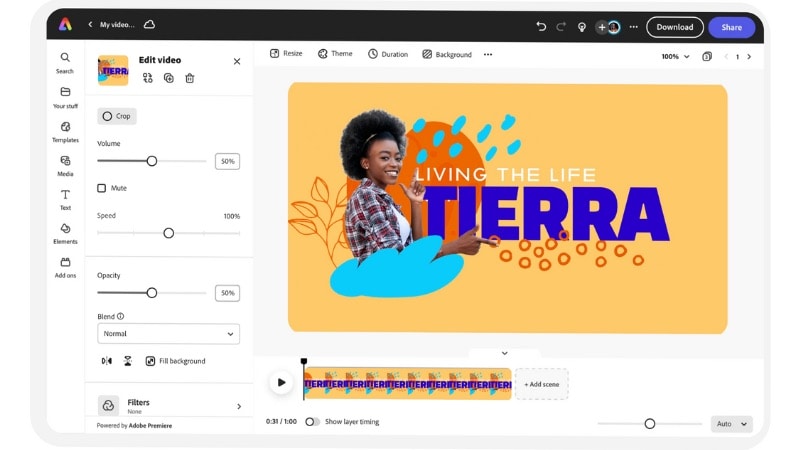Open more canvas toolbar options
This screenshot has width=800, height=450.
pyautogui.click(x=488, y=54)
